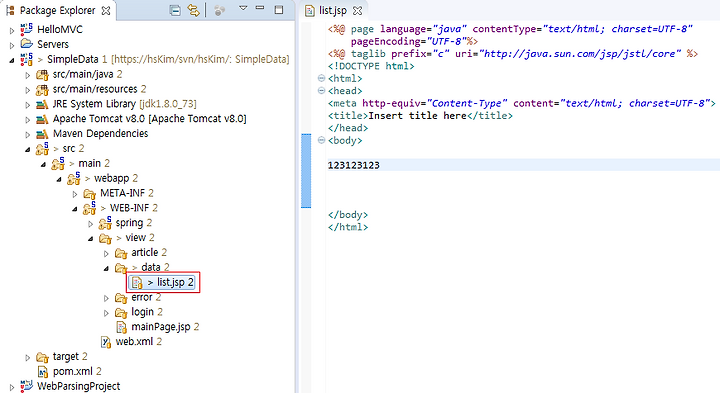
Task: Close the list.jsp editor tab
Action: [x=358, y=11]
